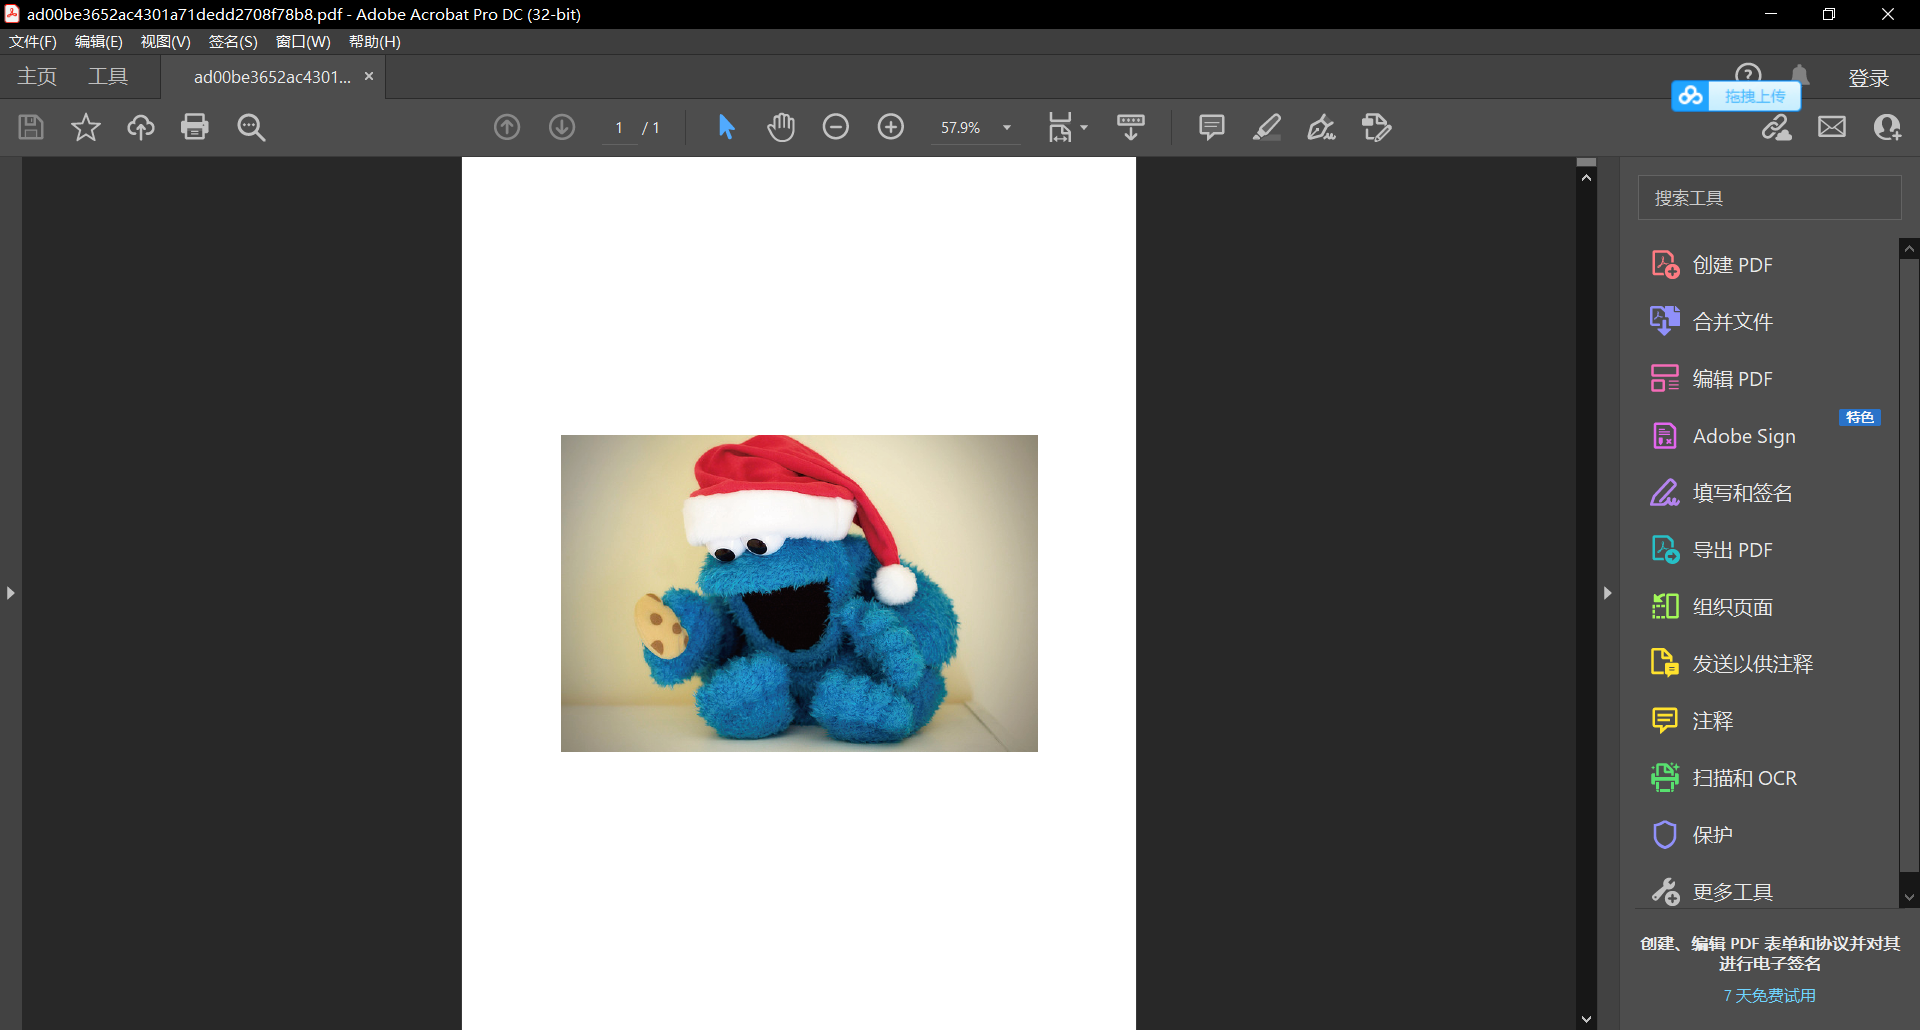Click the sign document pen icon
The width and height of the screenshot is (1920, 1030).
coord(1321,127)
